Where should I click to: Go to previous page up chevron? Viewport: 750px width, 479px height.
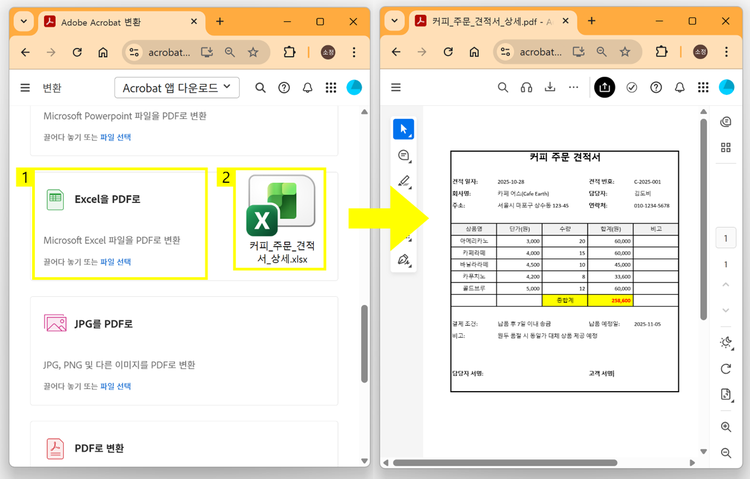pos(726,285)
